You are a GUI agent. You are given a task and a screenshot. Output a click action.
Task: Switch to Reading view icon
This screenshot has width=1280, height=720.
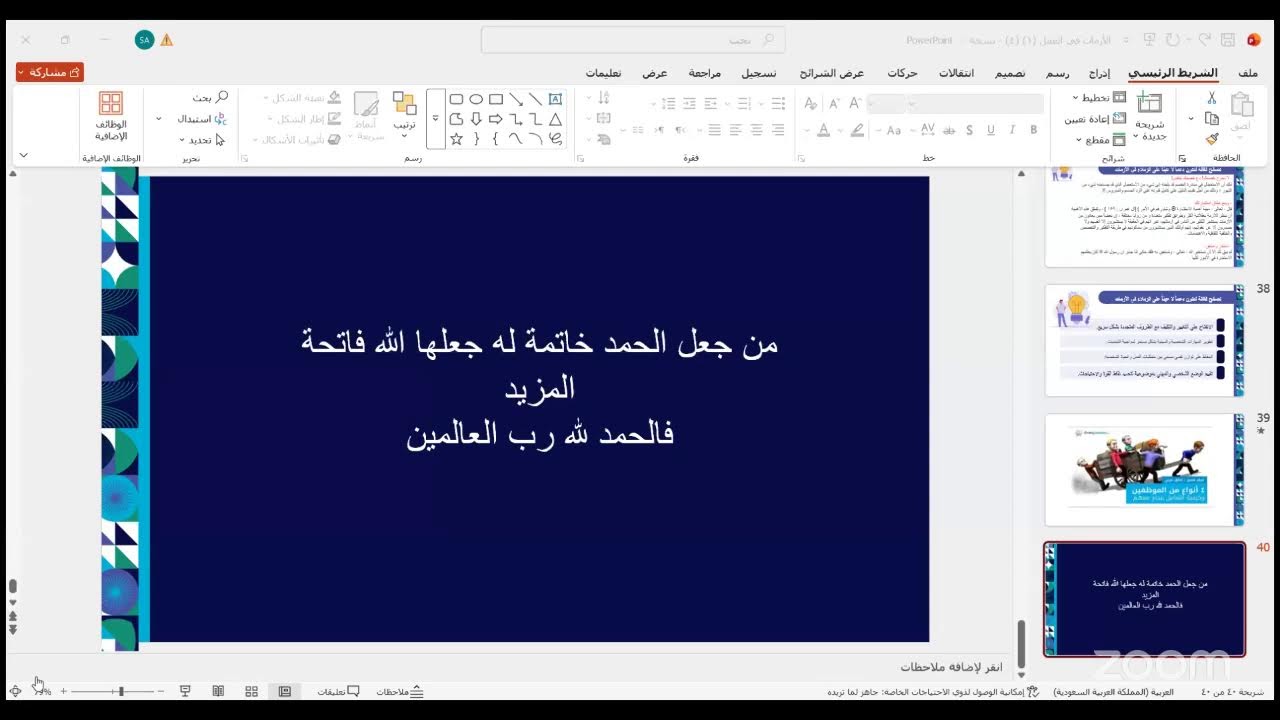coord(218,691)
